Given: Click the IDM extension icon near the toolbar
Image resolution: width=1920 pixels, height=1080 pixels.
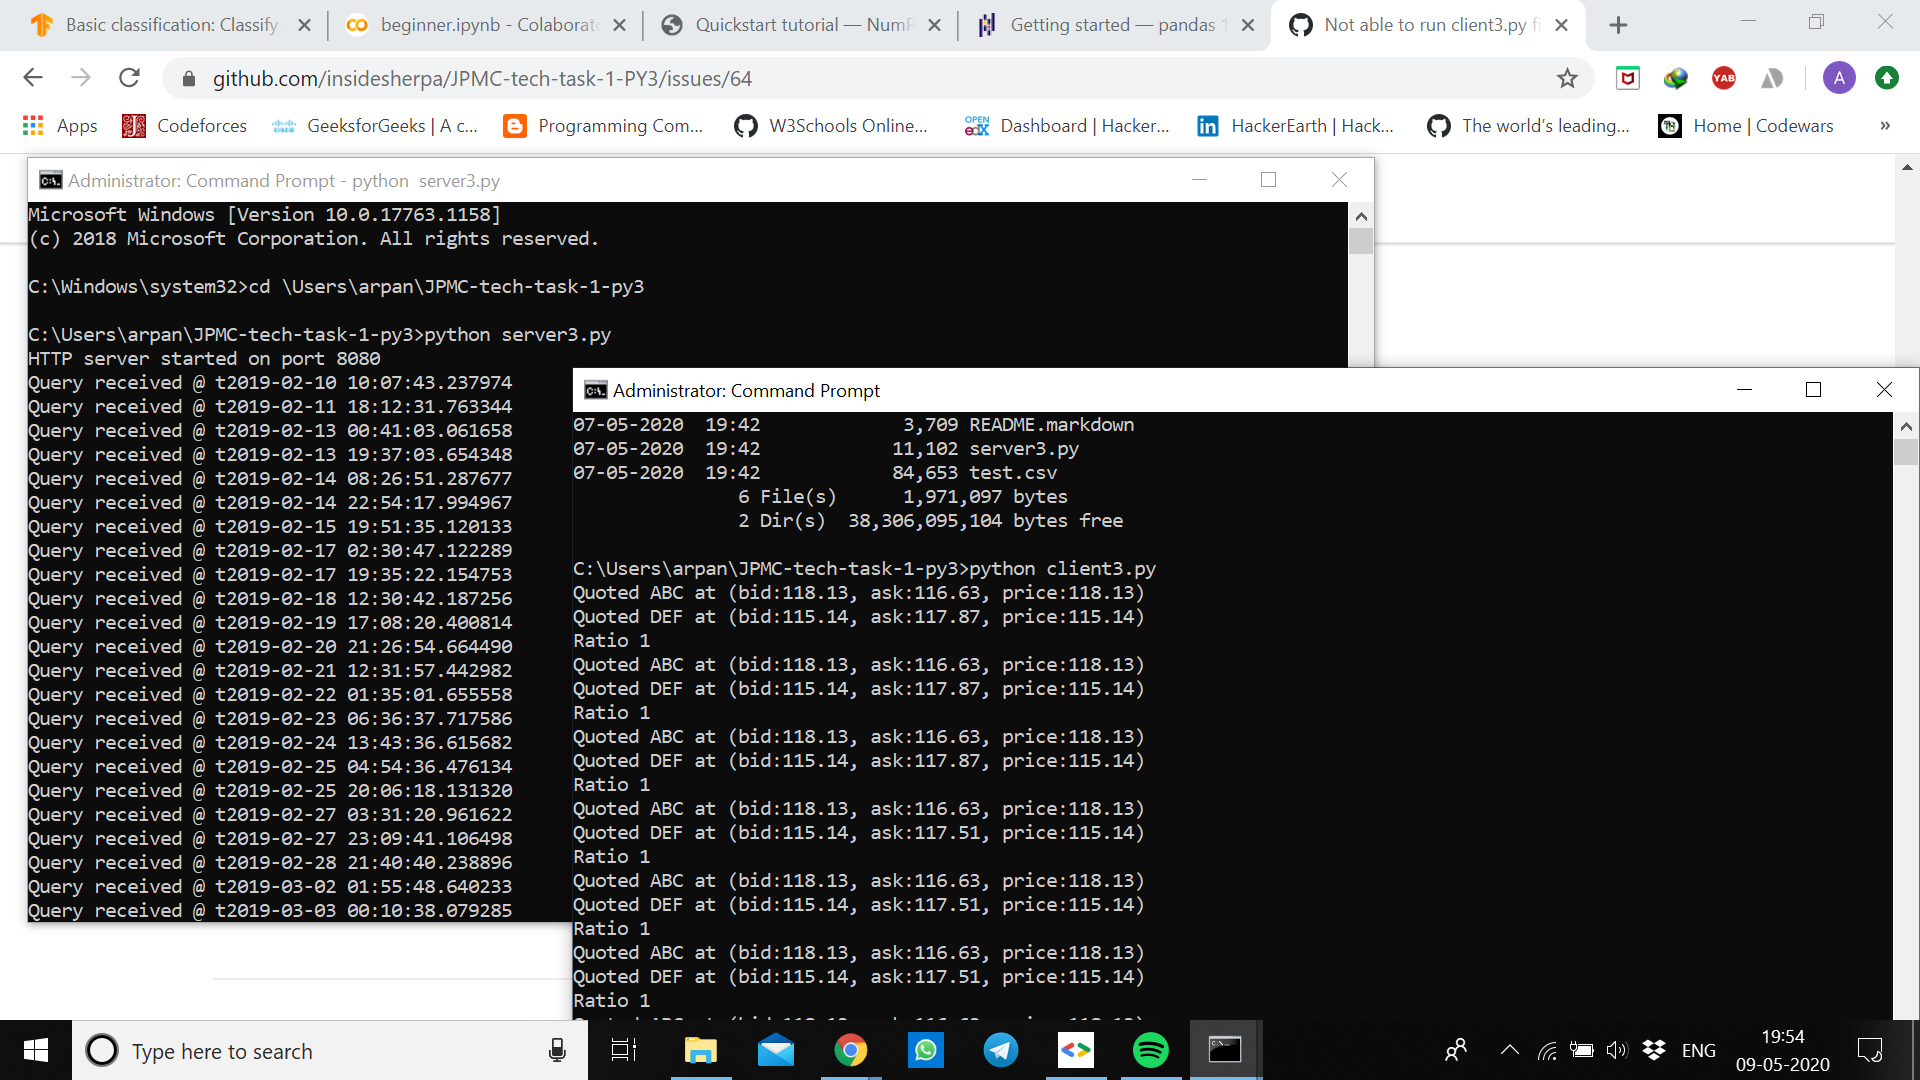Looking at the screenshot, I should pyautogui.click(x=1676, y=78).
